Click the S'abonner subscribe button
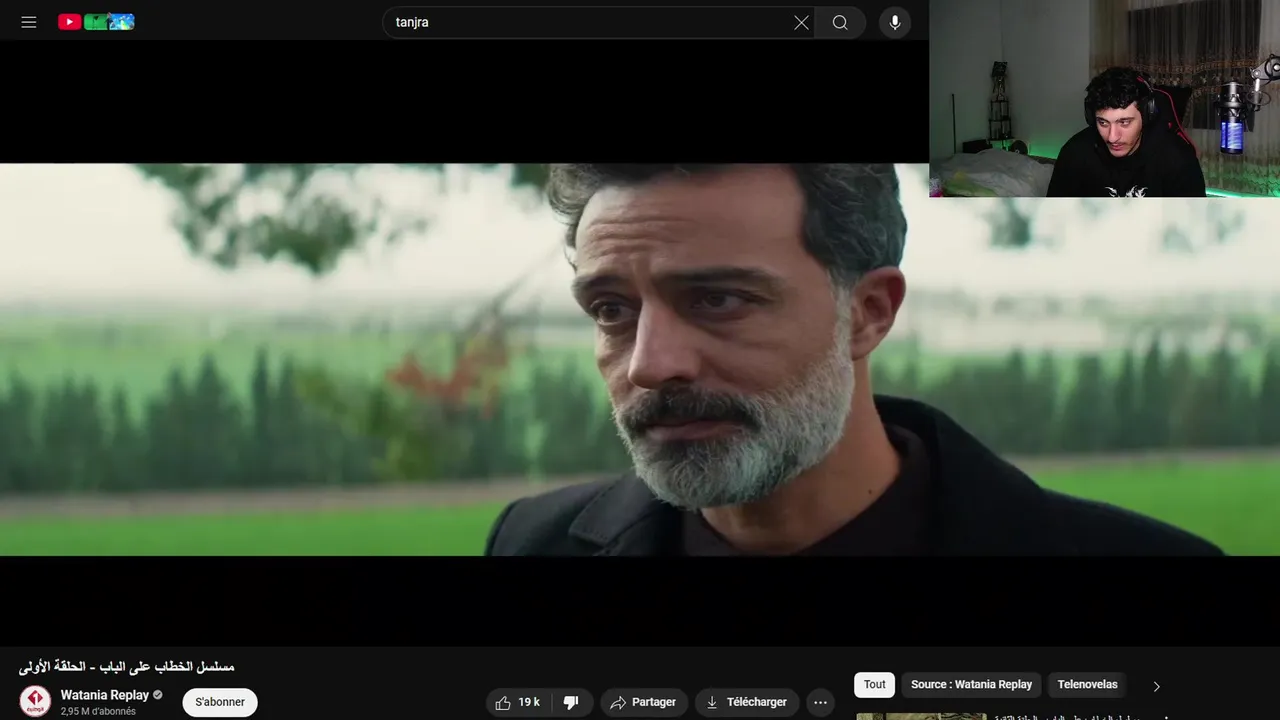 pyautogui.click(x=220, y=702)
